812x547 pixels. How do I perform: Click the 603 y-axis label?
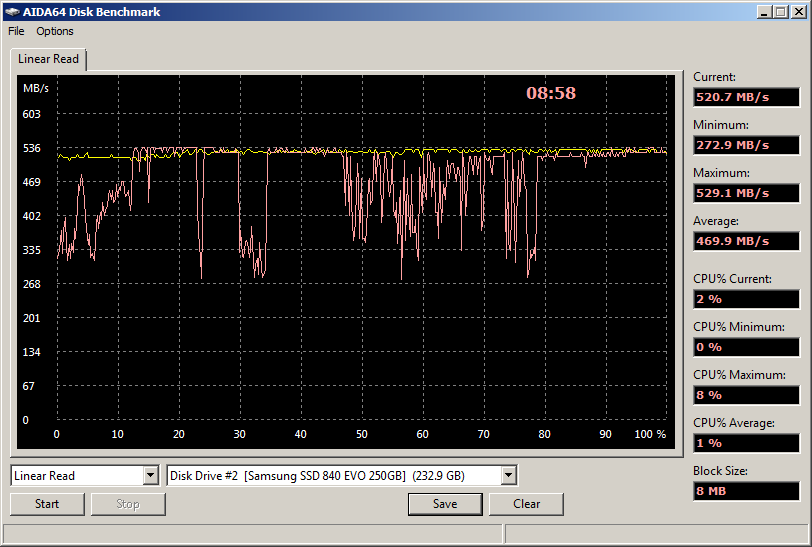pyautogui.click(x=31, y=114)
